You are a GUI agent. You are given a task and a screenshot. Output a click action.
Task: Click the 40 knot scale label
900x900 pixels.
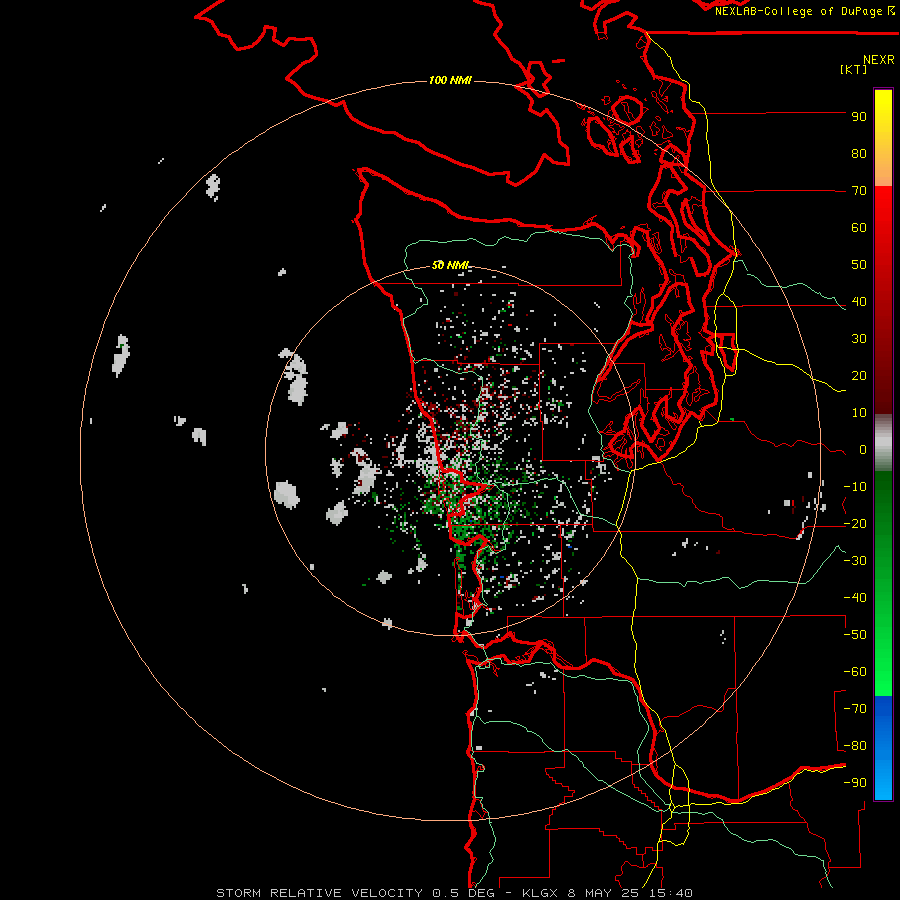(859, 302)
